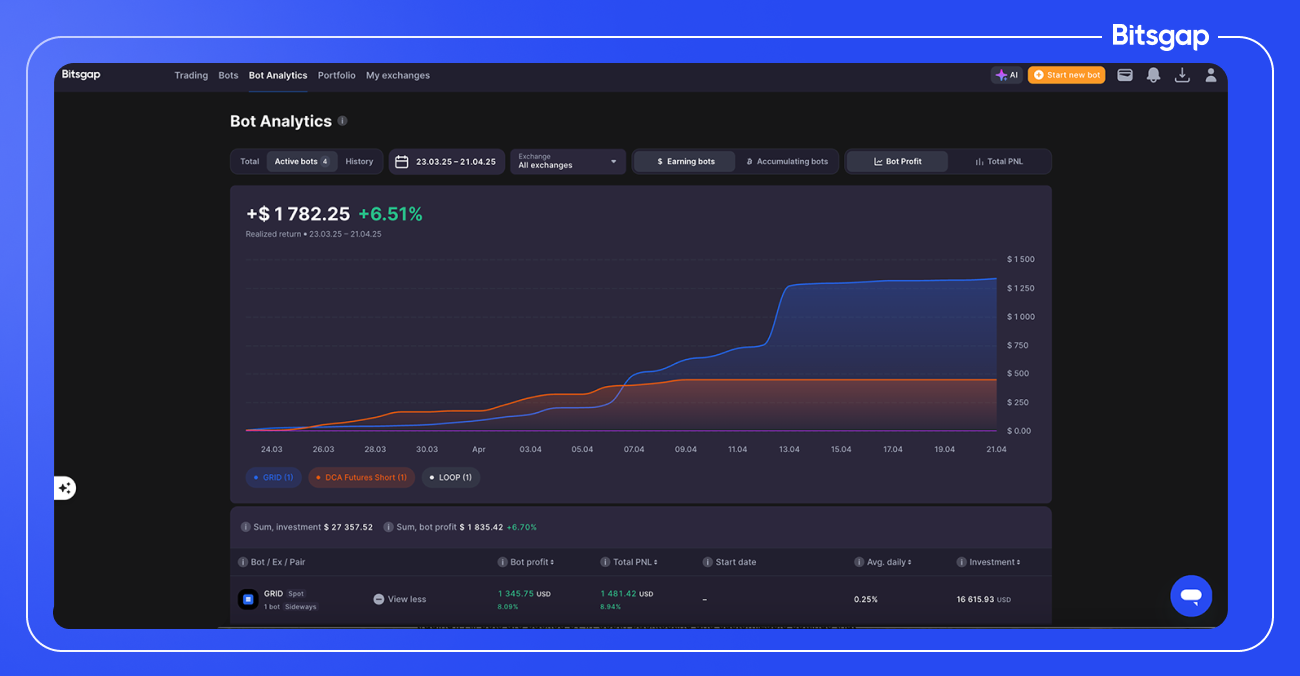Click the Bitsgap logo in the navbar

81,75
